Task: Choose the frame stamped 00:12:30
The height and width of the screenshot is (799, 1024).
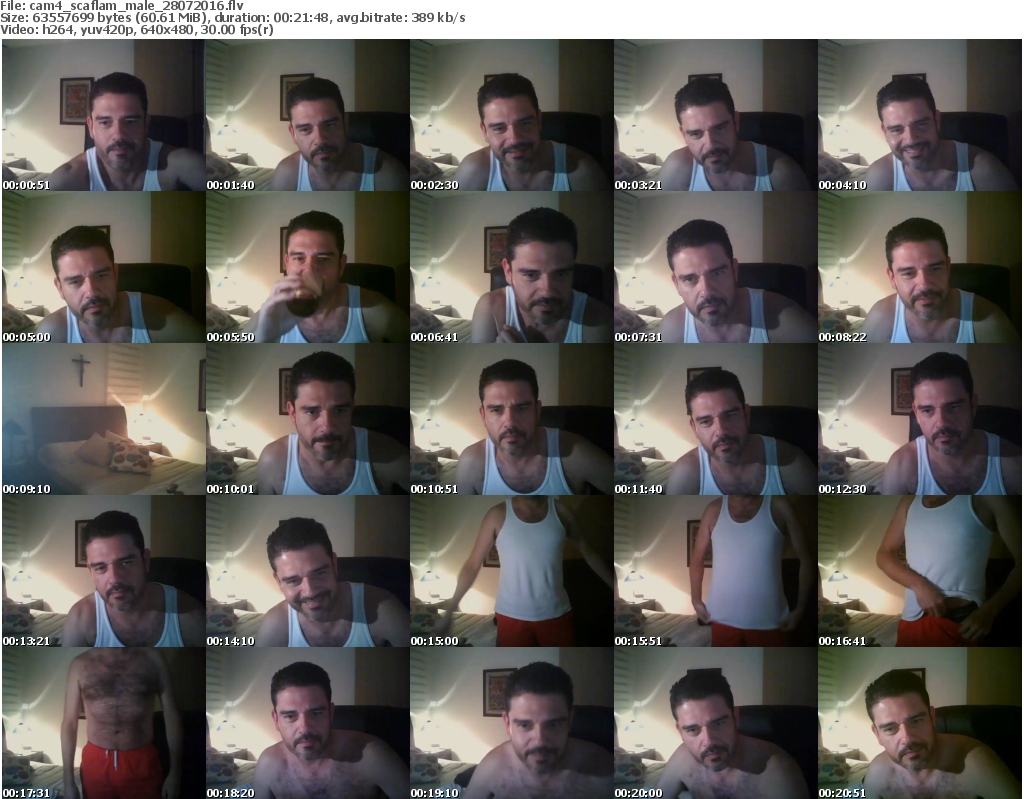Action: [x=920, y=419]
